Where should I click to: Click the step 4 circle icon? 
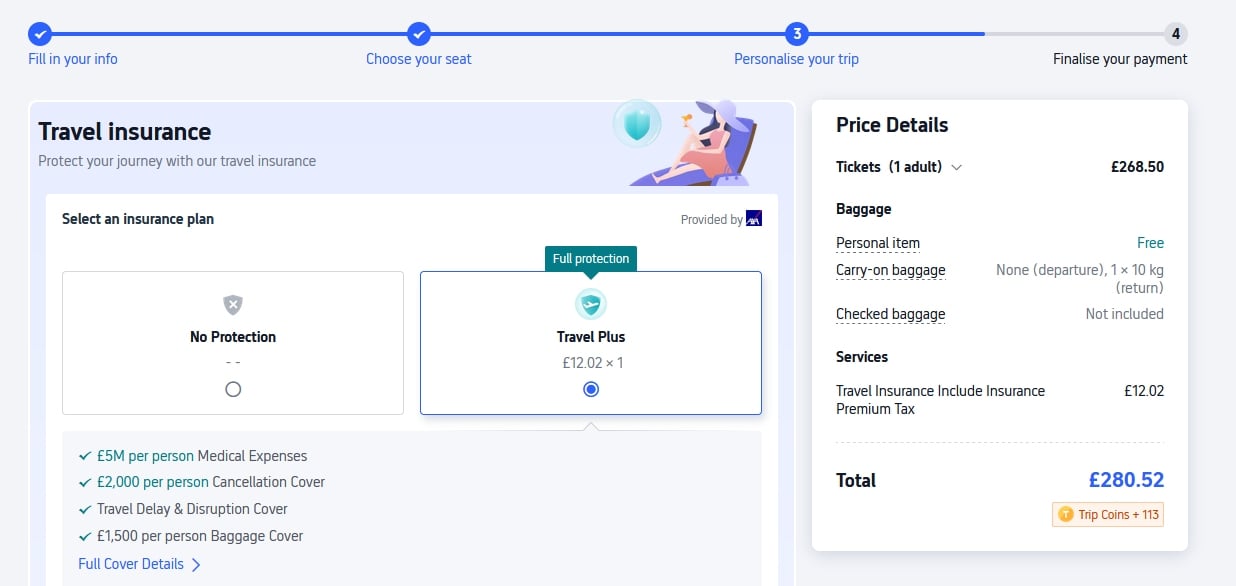click(1175, 34)
